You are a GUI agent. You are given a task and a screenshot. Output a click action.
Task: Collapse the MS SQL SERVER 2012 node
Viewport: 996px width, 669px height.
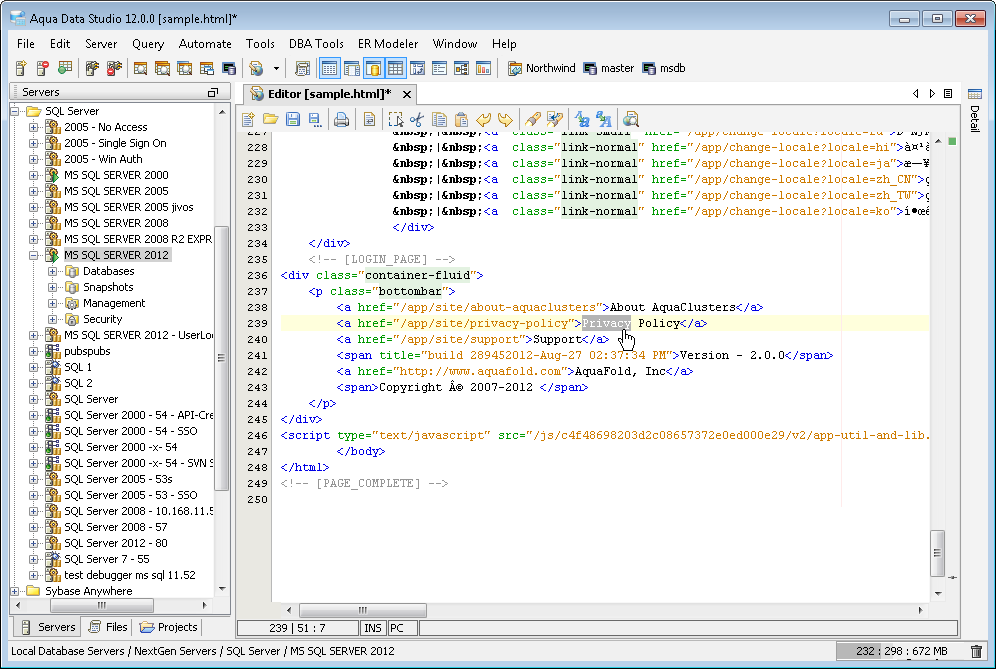(x=35, y=255)
